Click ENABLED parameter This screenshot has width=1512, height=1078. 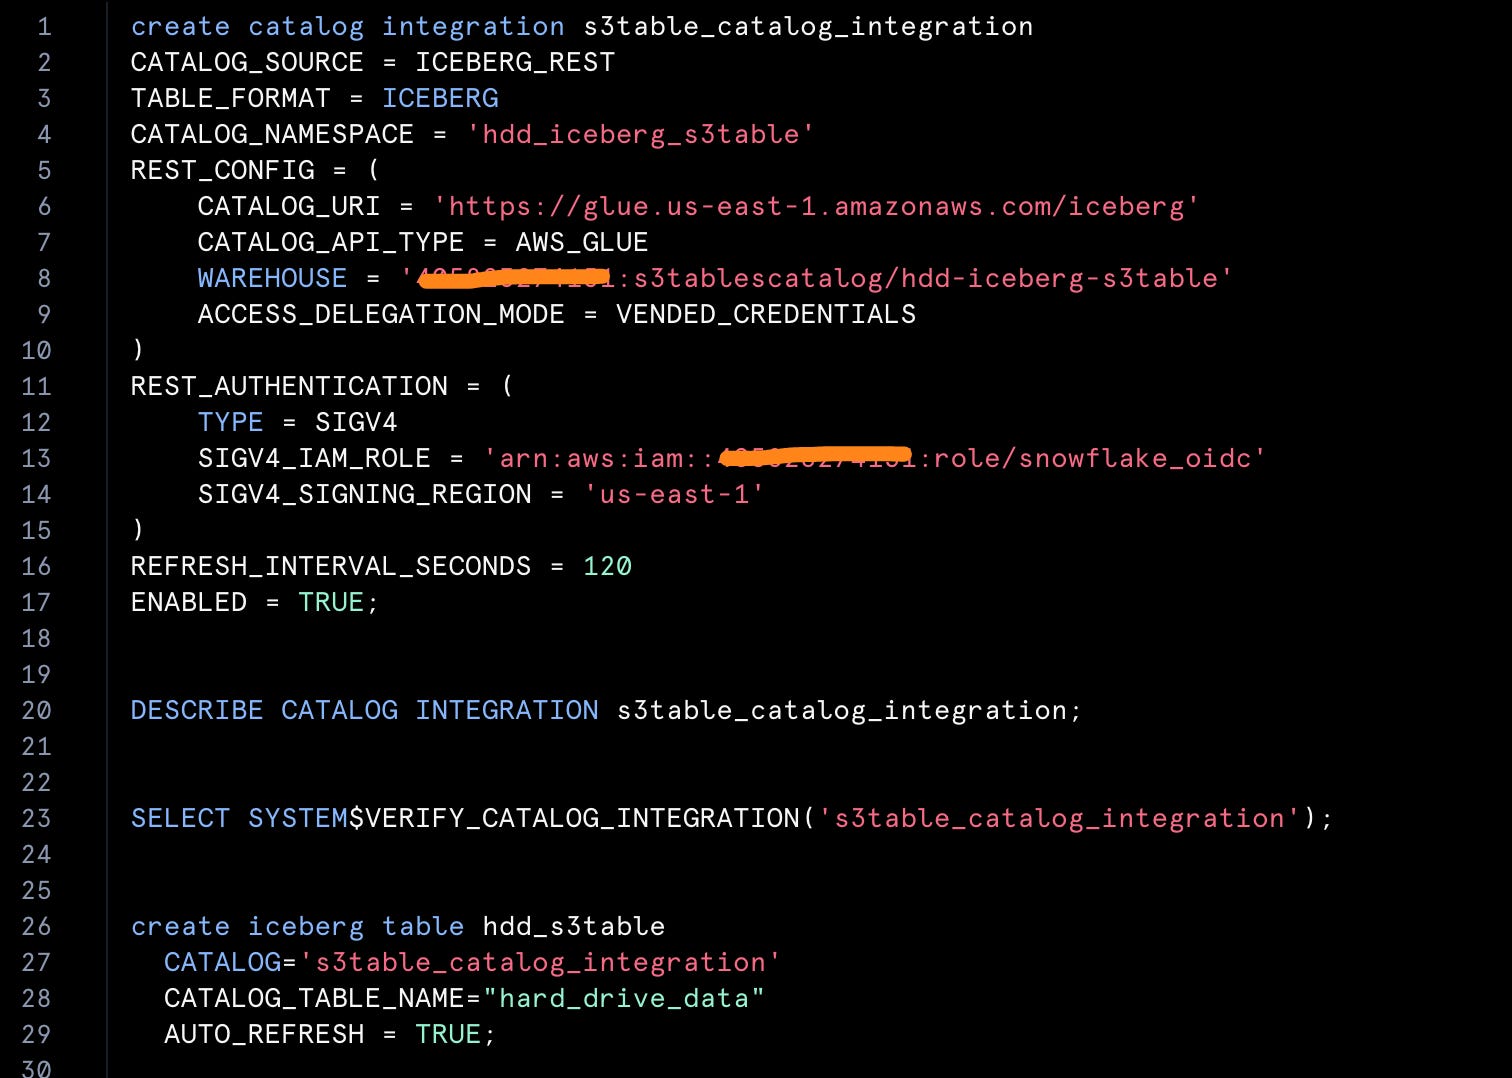click(x=189, y=603)
